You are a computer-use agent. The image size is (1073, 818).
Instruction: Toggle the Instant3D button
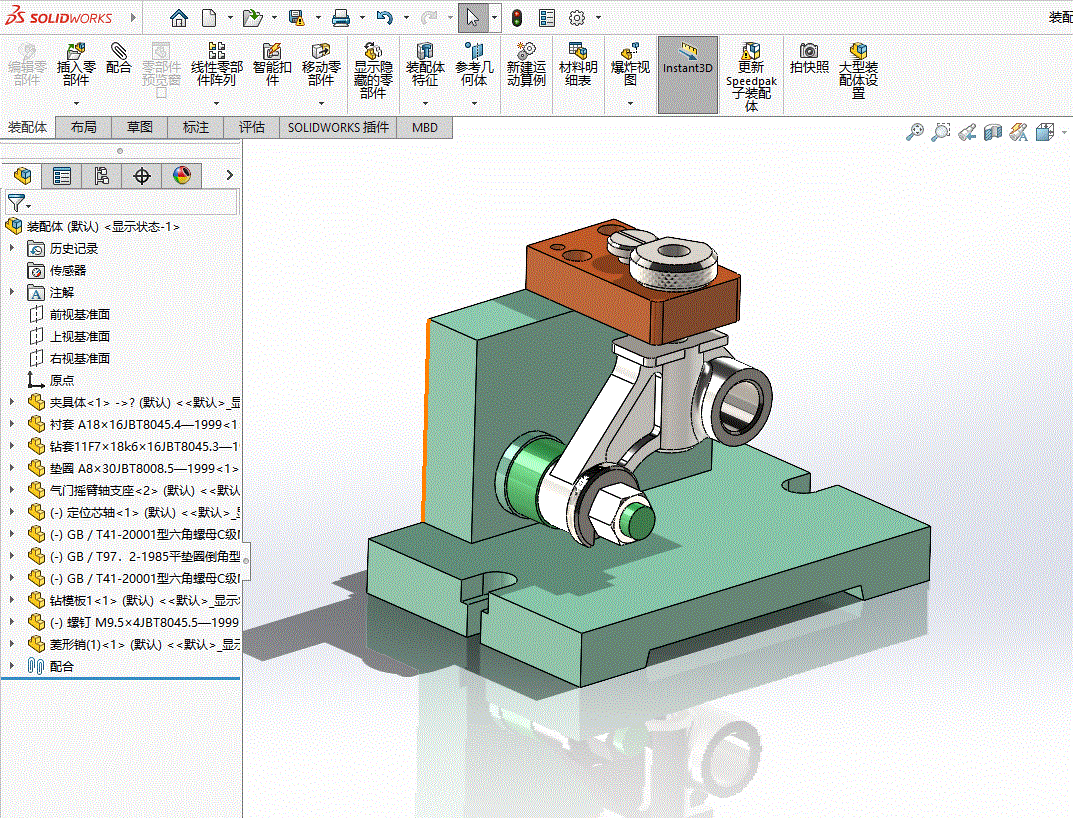(688, 60)
